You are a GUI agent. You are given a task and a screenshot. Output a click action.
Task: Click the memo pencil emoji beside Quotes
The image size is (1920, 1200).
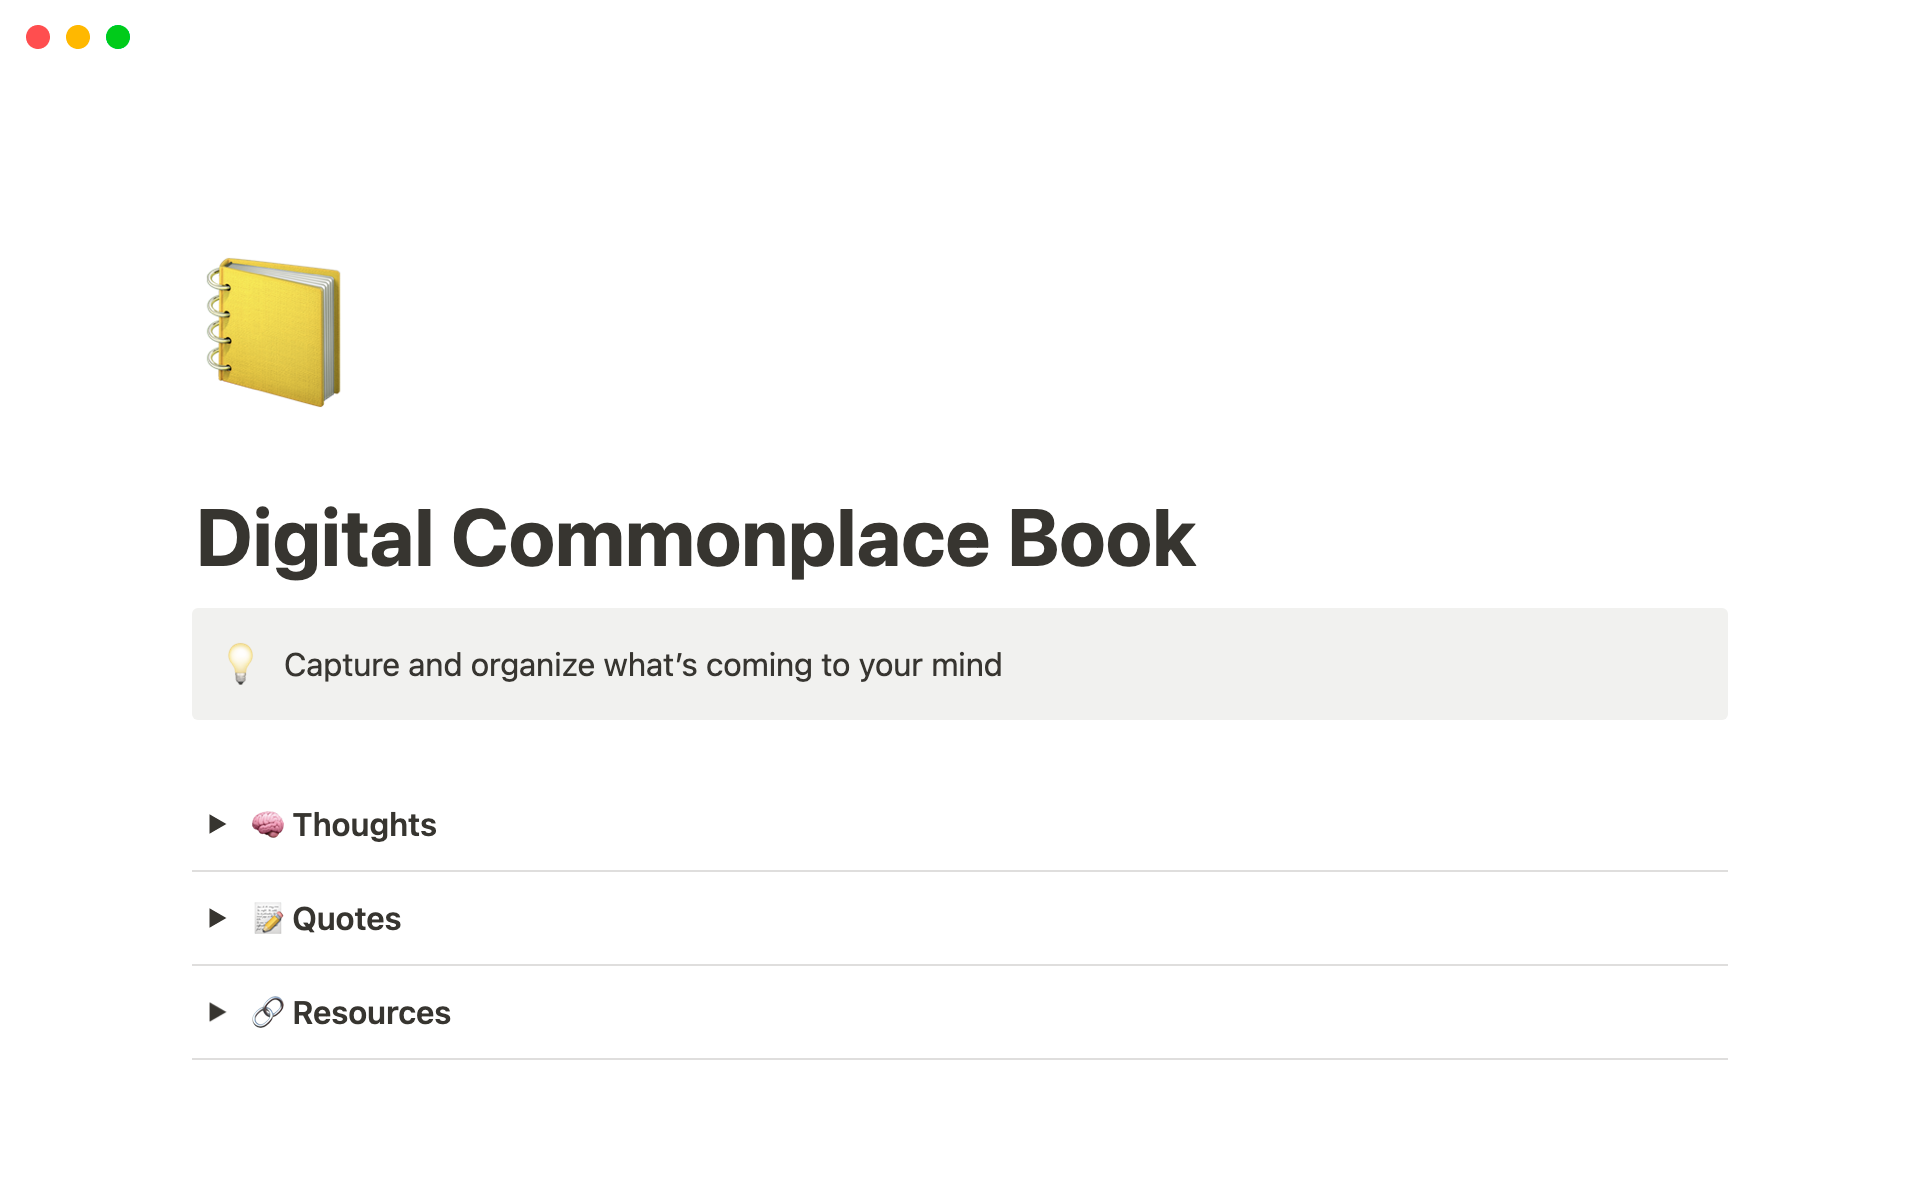267,918
